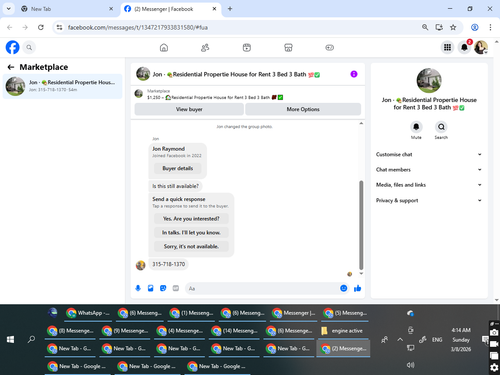Image resolution: width=500 pixels, height=375 pixels.
Task: Click back arrow beside Marketplace
Action: click(11, 67)
